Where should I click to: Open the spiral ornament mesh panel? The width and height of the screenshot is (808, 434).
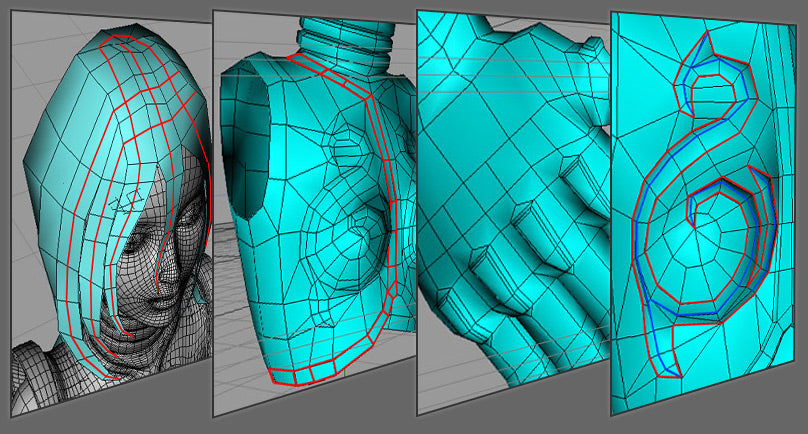[703, 213]
